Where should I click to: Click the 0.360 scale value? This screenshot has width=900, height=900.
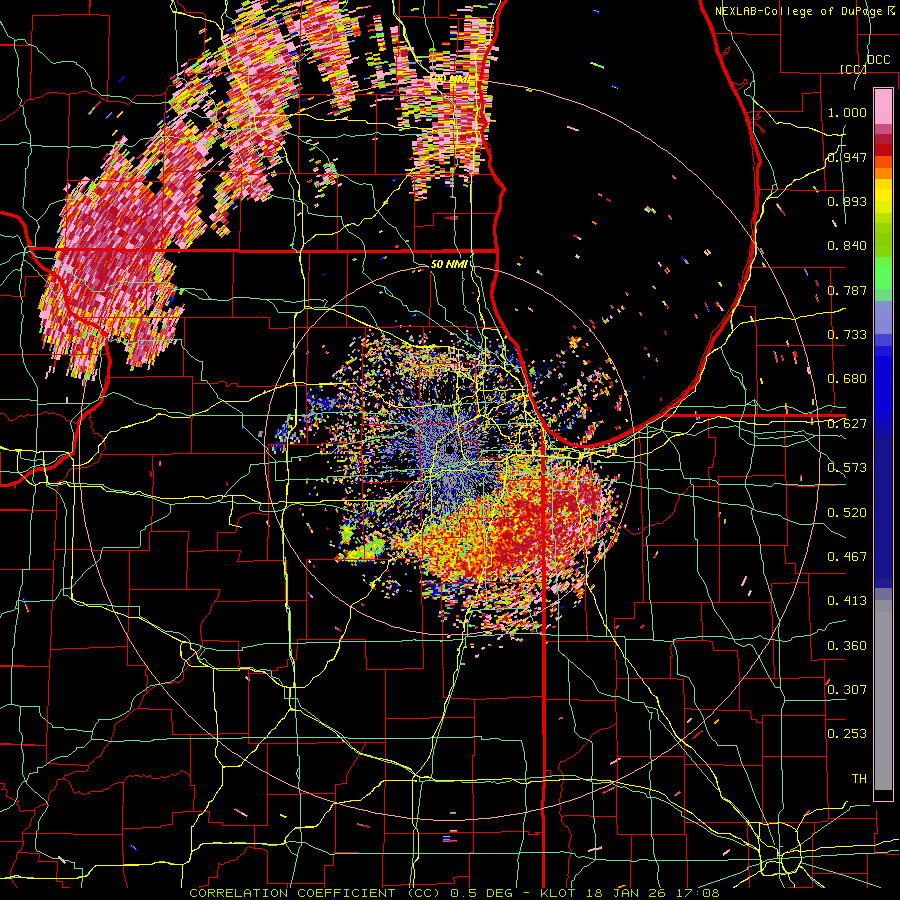point(847,646)
